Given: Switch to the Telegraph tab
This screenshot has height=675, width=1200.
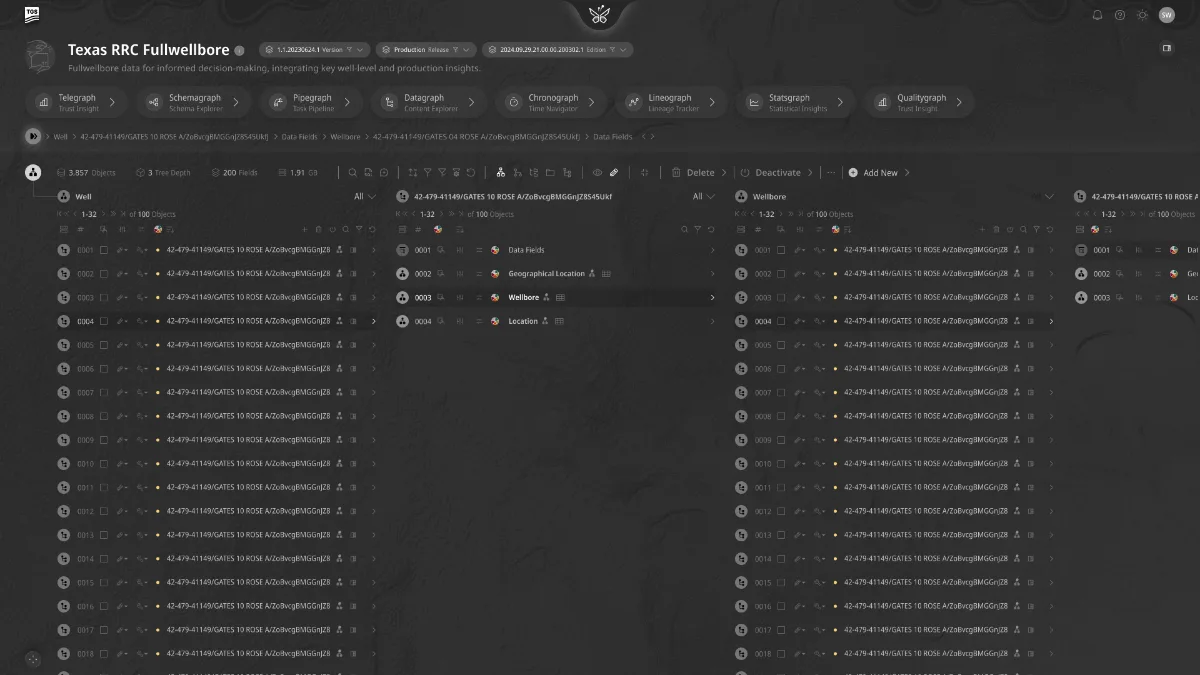Looking at the screenshot, I should pos(77,102).
